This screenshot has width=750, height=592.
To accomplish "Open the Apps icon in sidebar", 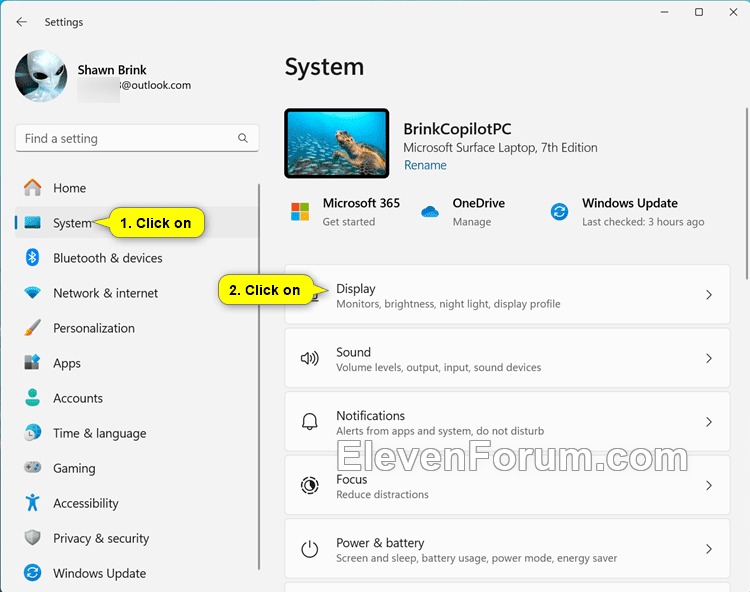I will pyautogui.click(x=33, y=362).
